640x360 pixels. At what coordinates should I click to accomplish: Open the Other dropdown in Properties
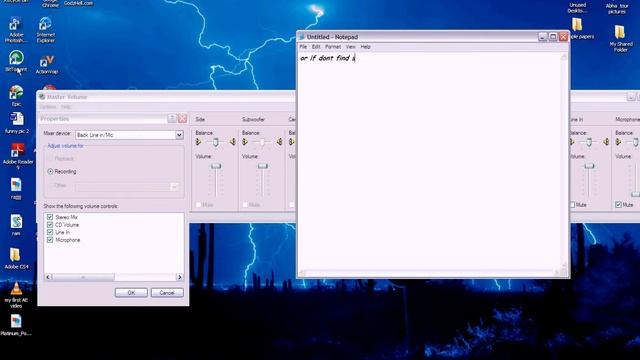point(174,187)
